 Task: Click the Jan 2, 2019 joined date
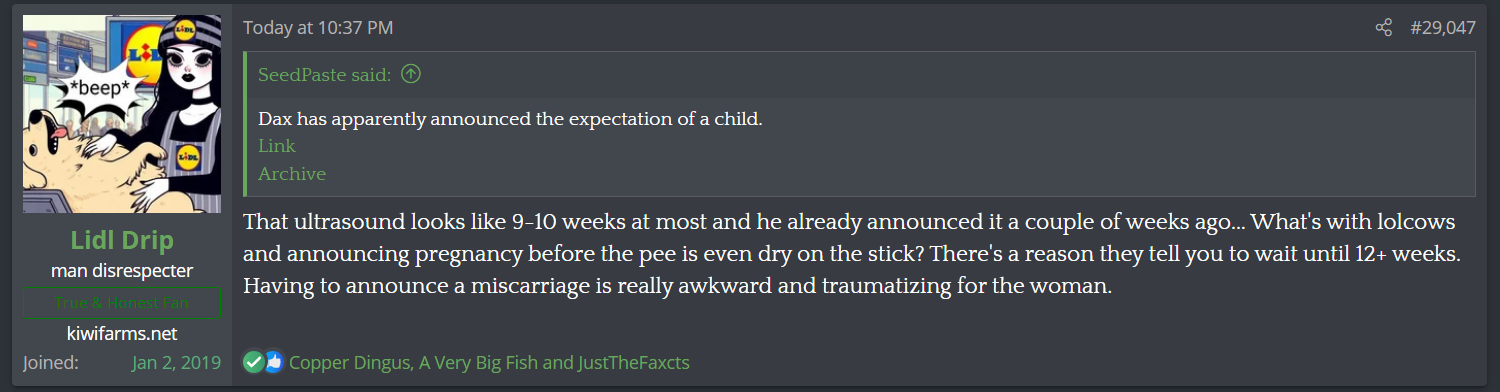(x=176, y=362)
